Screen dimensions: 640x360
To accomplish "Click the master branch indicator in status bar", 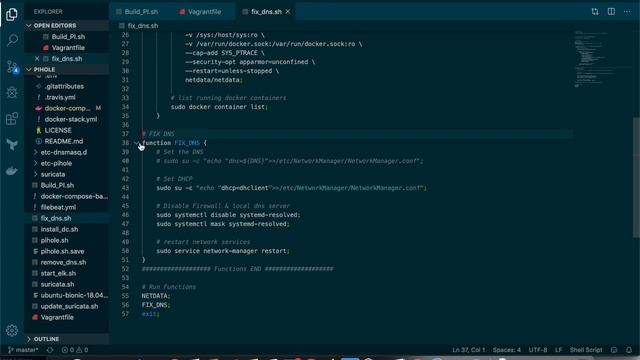I will click(x=23, y=350).
